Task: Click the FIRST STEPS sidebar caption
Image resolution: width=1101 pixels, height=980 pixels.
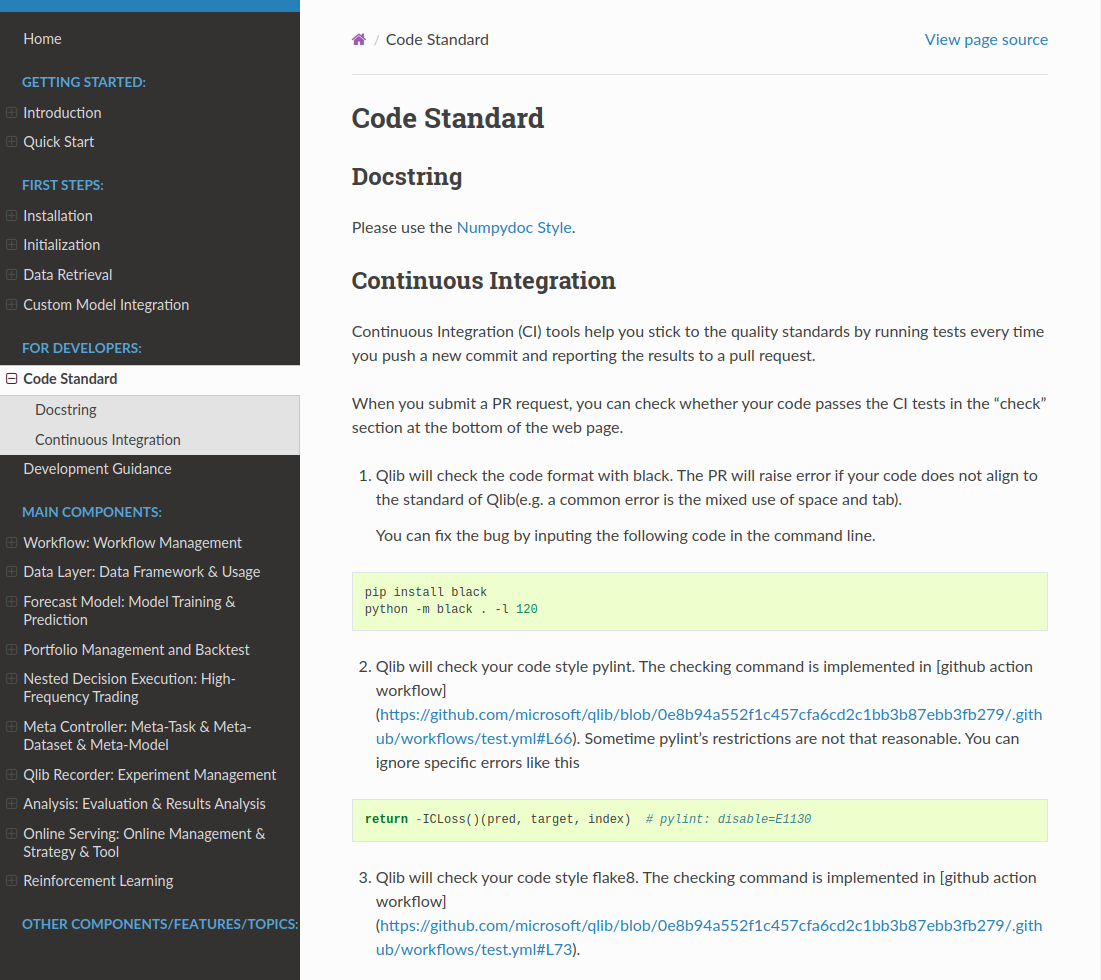Action: tap(62, 185)
